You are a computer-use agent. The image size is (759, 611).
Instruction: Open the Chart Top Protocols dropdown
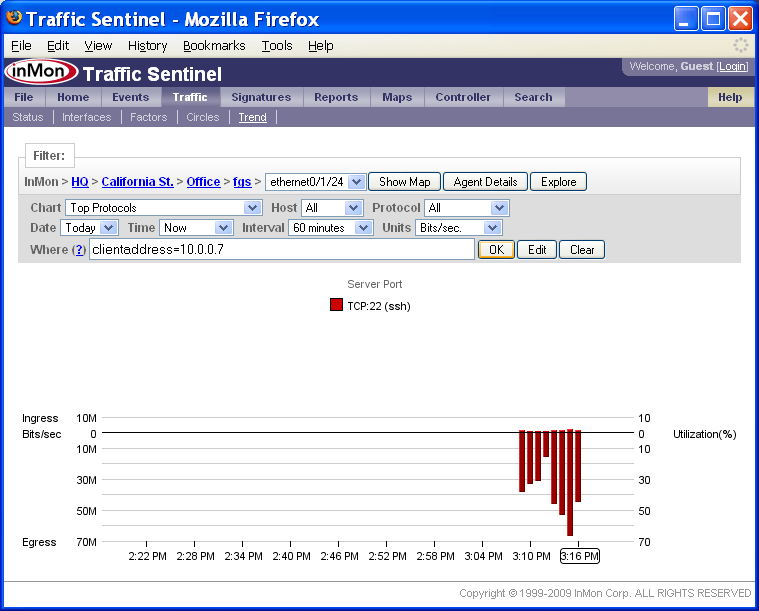164,208
